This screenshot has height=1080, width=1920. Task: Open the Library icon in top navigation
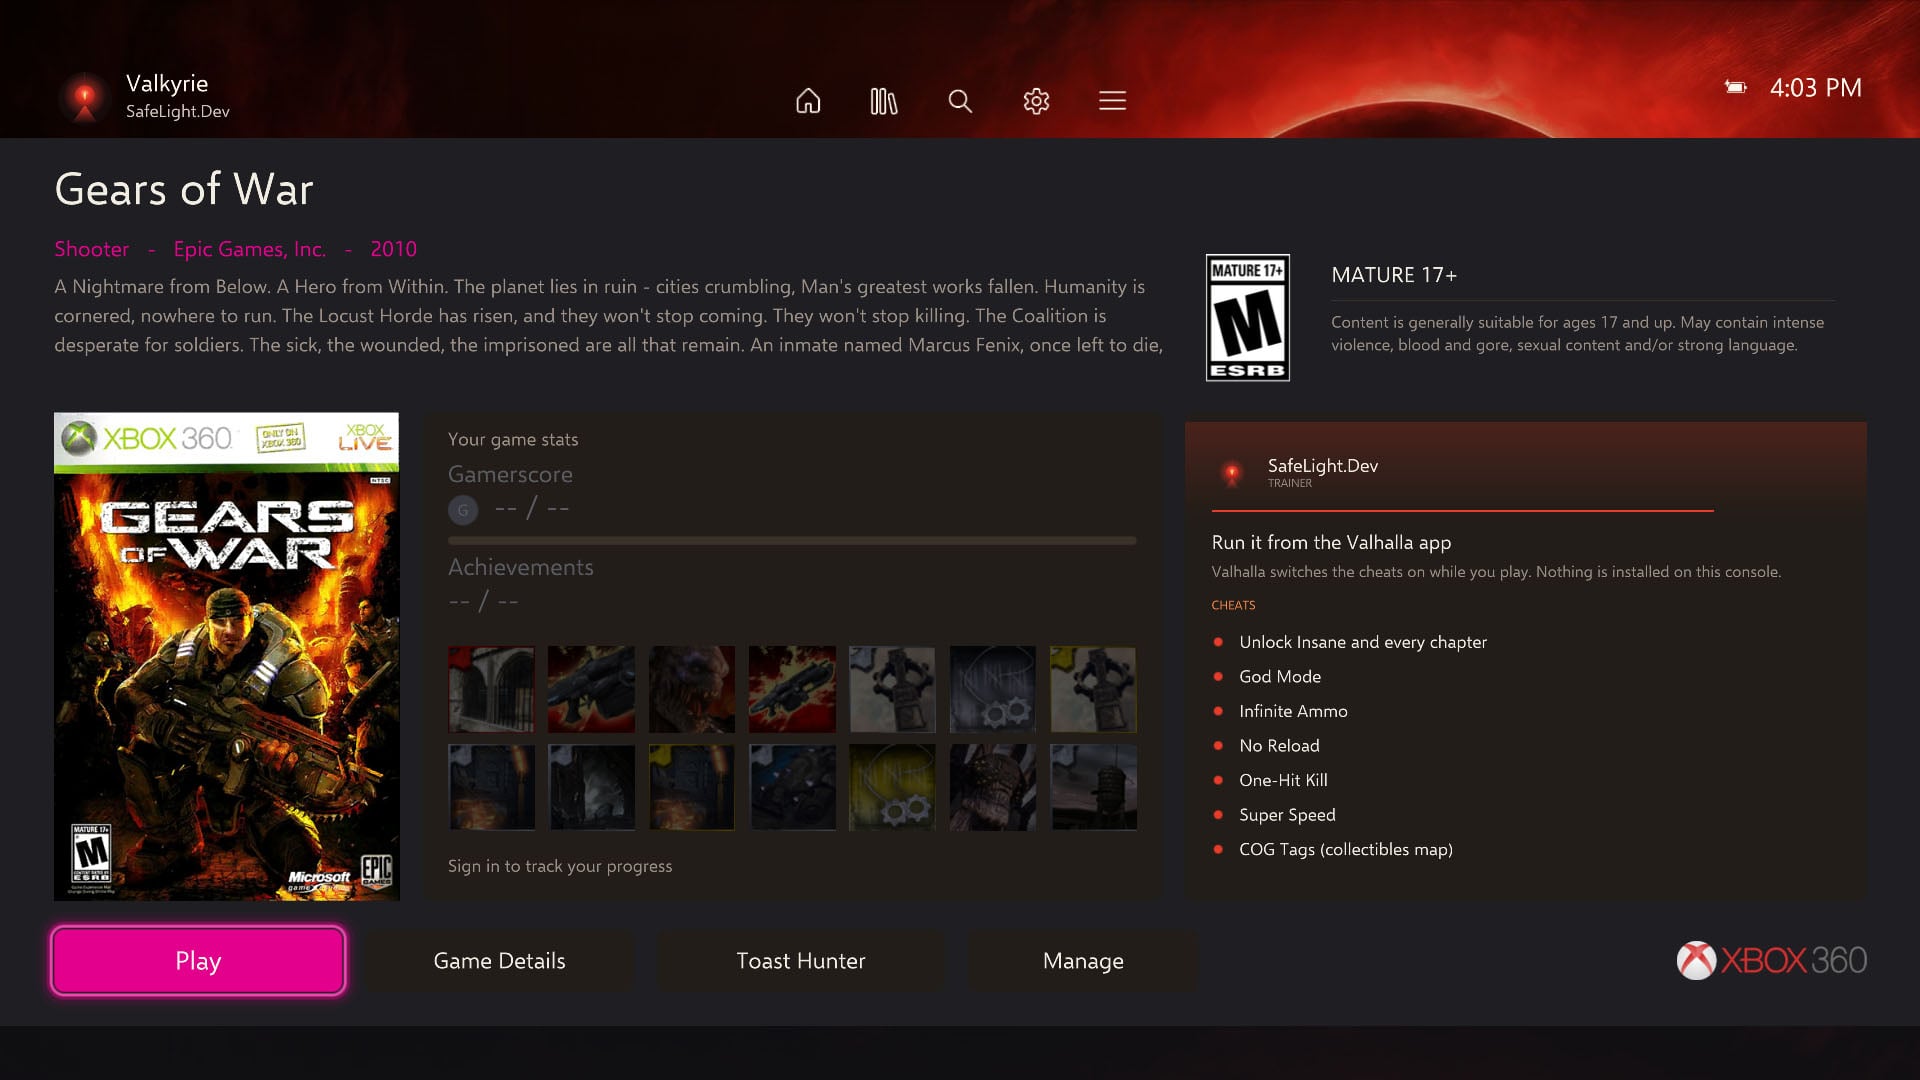coord(884,101)
